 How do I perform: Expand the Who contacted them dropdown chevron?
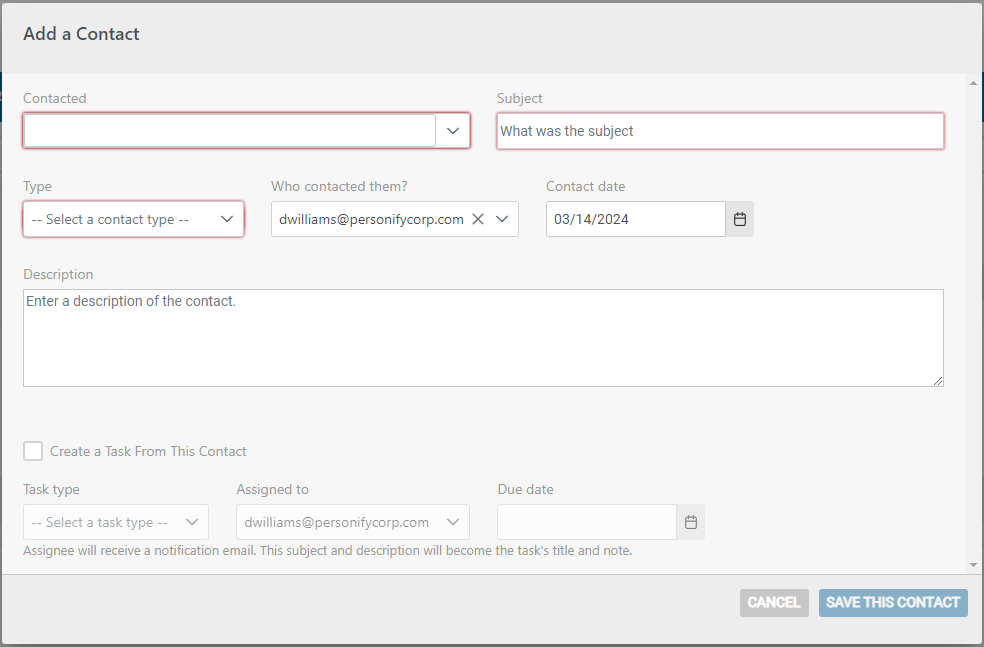pos(502,219)
